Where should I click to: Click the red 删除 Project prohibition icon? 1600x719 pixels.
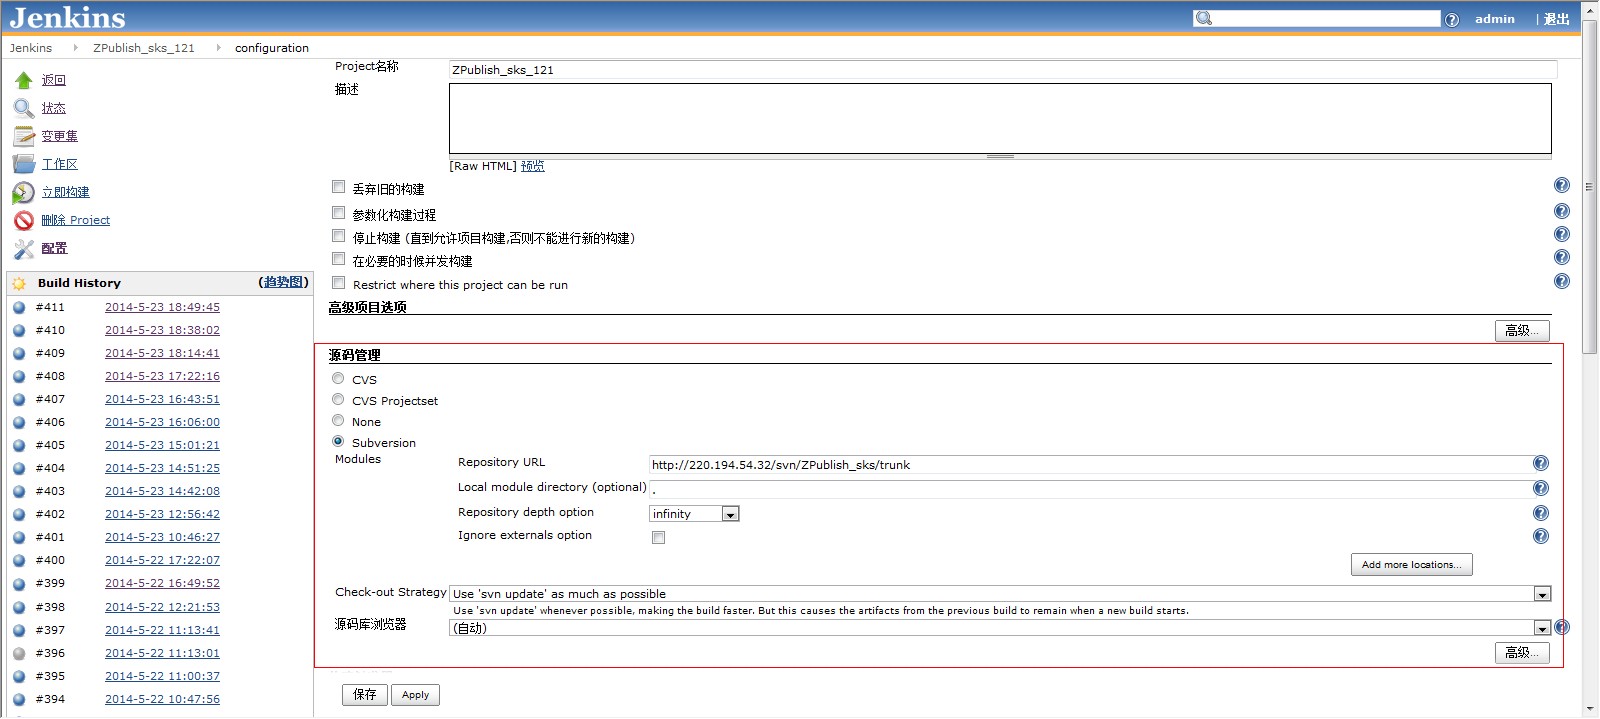click(24, 220)
